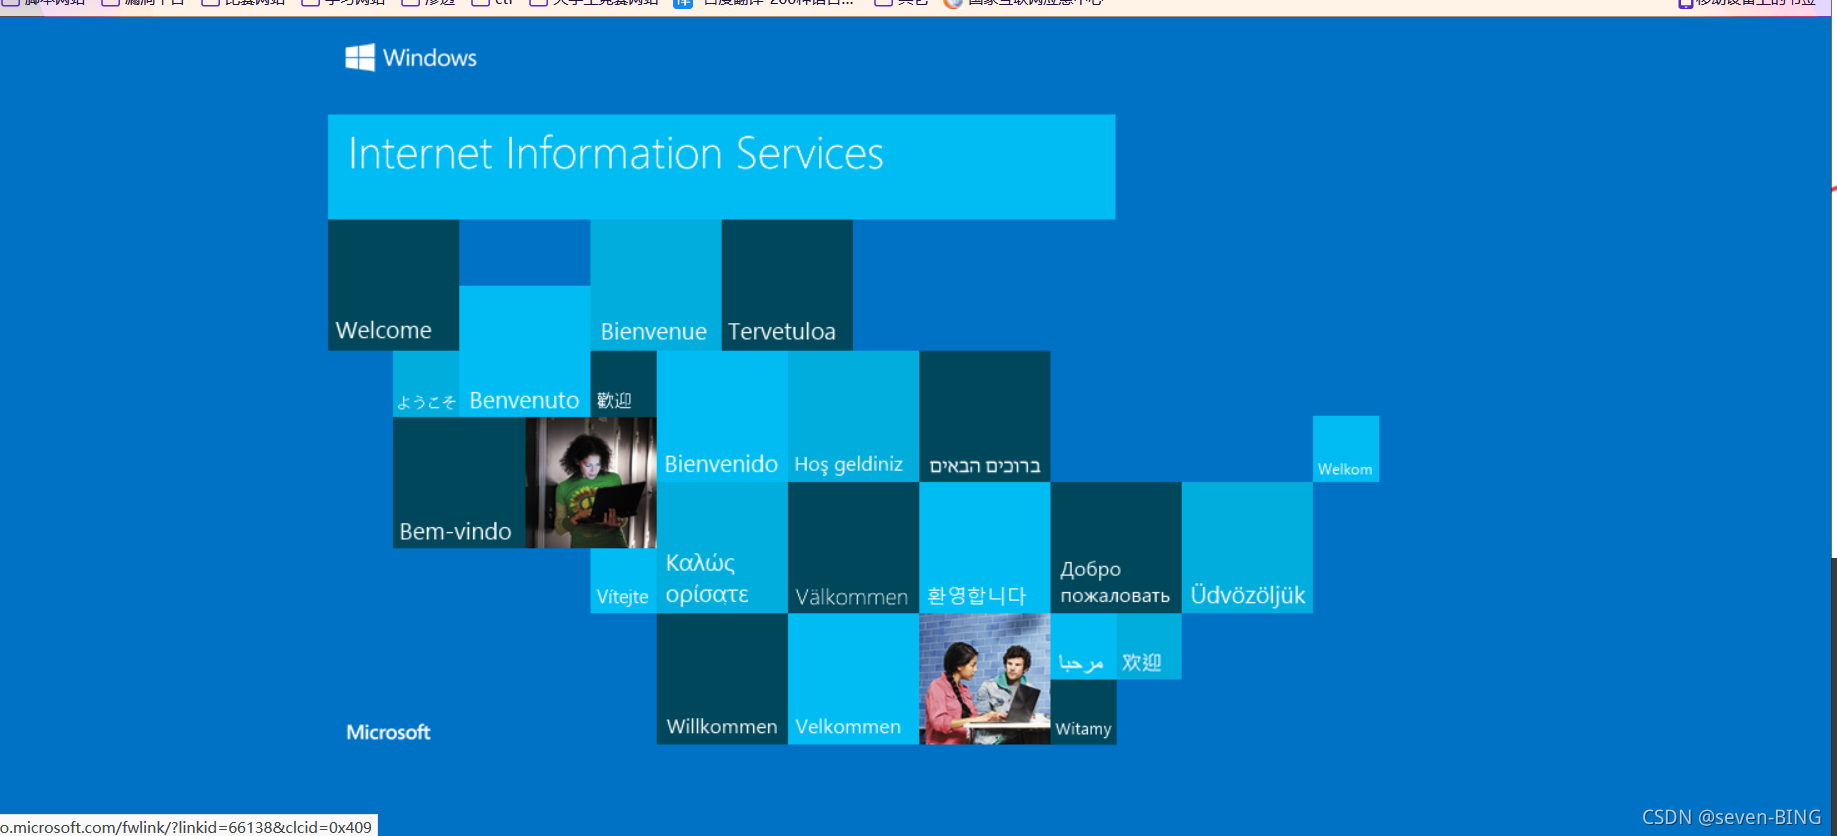Select the German Willkommen tile
The width and height of the screenshot is (1837, 836).
pos(722,679)
